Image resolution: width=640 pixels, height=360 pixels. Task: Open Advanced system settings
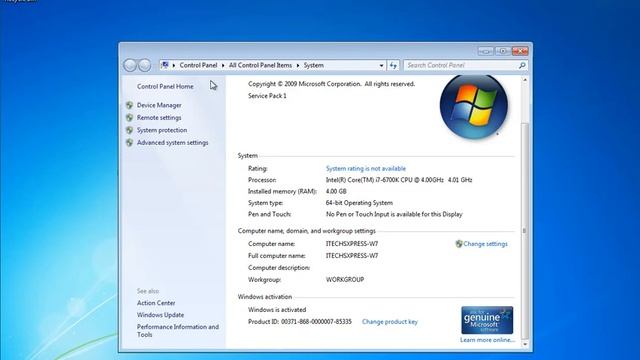(x=173, y=142)
